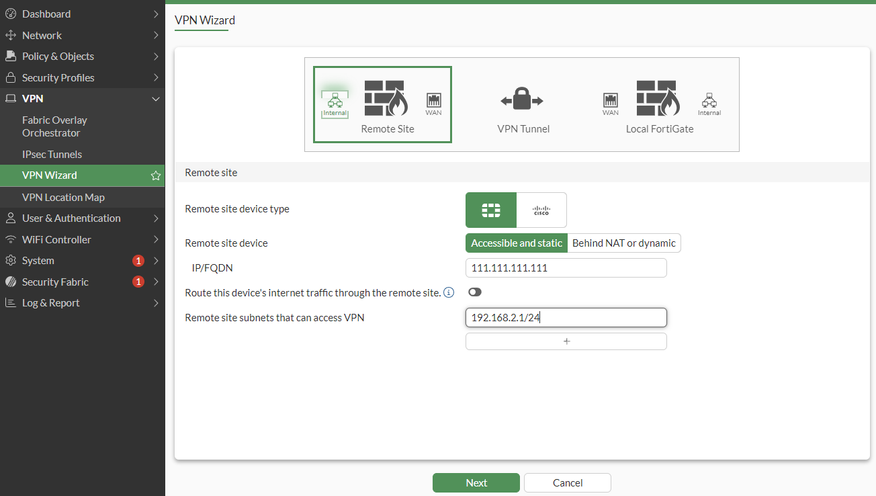Image resolution: width=876 pixels, height=496 pixels.
Task: Click the Security Profiles lock icon
Action: click(x=11, y=77)
